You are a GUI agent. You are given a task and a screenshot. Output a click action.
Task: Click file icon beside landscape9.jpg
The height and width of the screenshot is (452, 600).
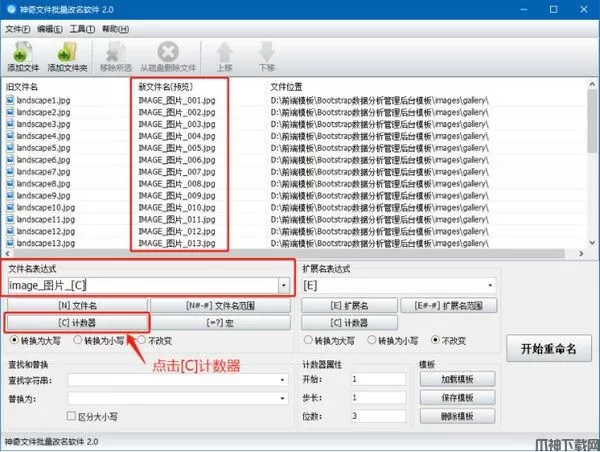(x=10, y=196)
